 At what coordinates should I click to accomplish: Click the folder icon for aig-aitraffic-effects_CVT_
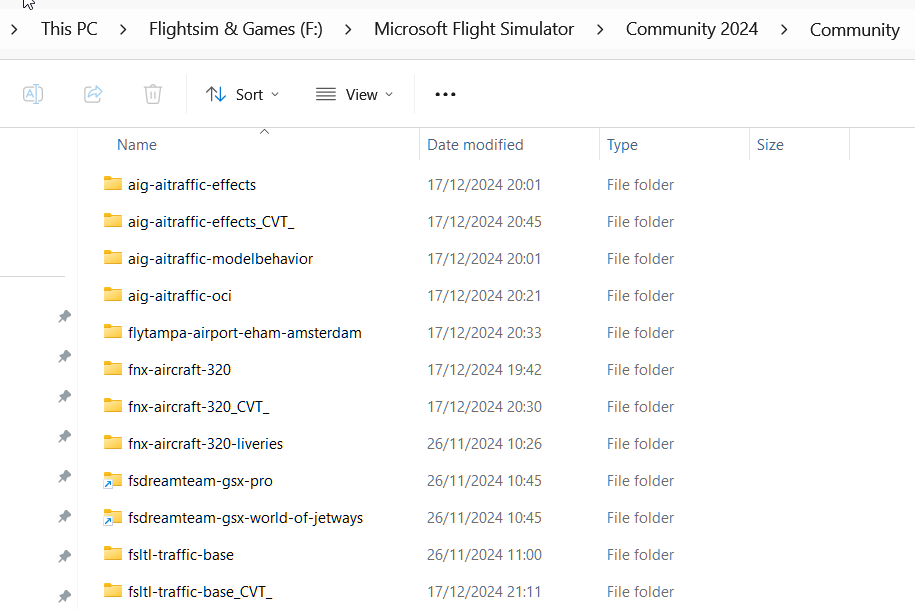pos(113,221)
